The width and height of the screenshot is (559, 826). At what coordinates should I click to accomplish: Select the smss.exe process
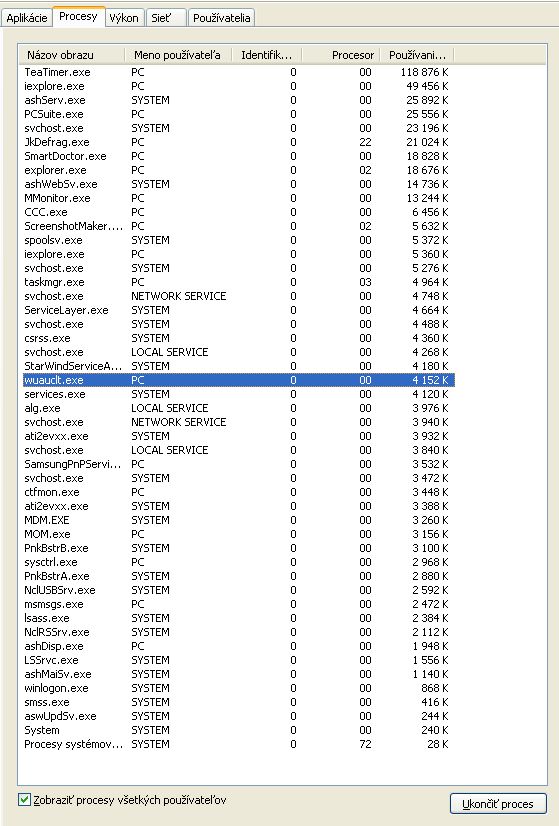pyautogui.click(x=239, y=702)
